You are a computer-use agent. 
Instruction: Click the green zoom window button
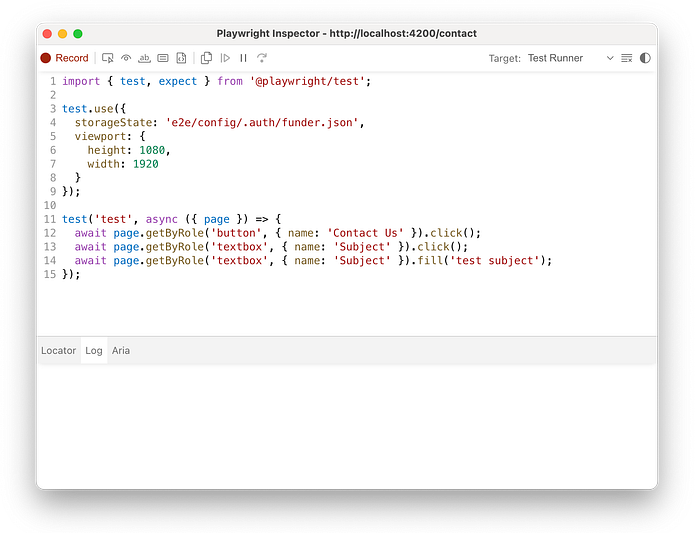[78, 34]
